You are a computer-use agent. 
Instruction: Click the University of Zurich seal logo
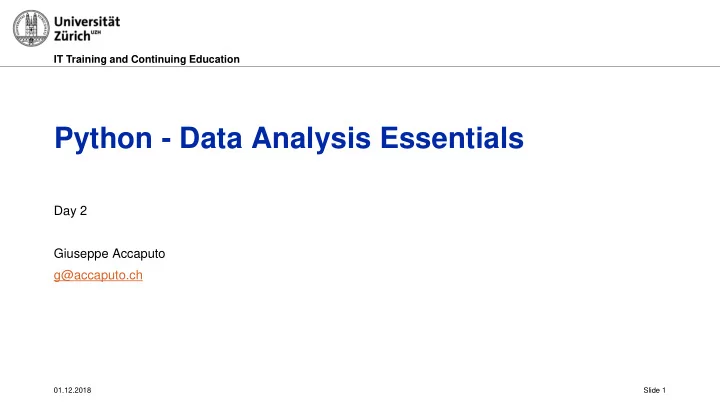[31, 28]
